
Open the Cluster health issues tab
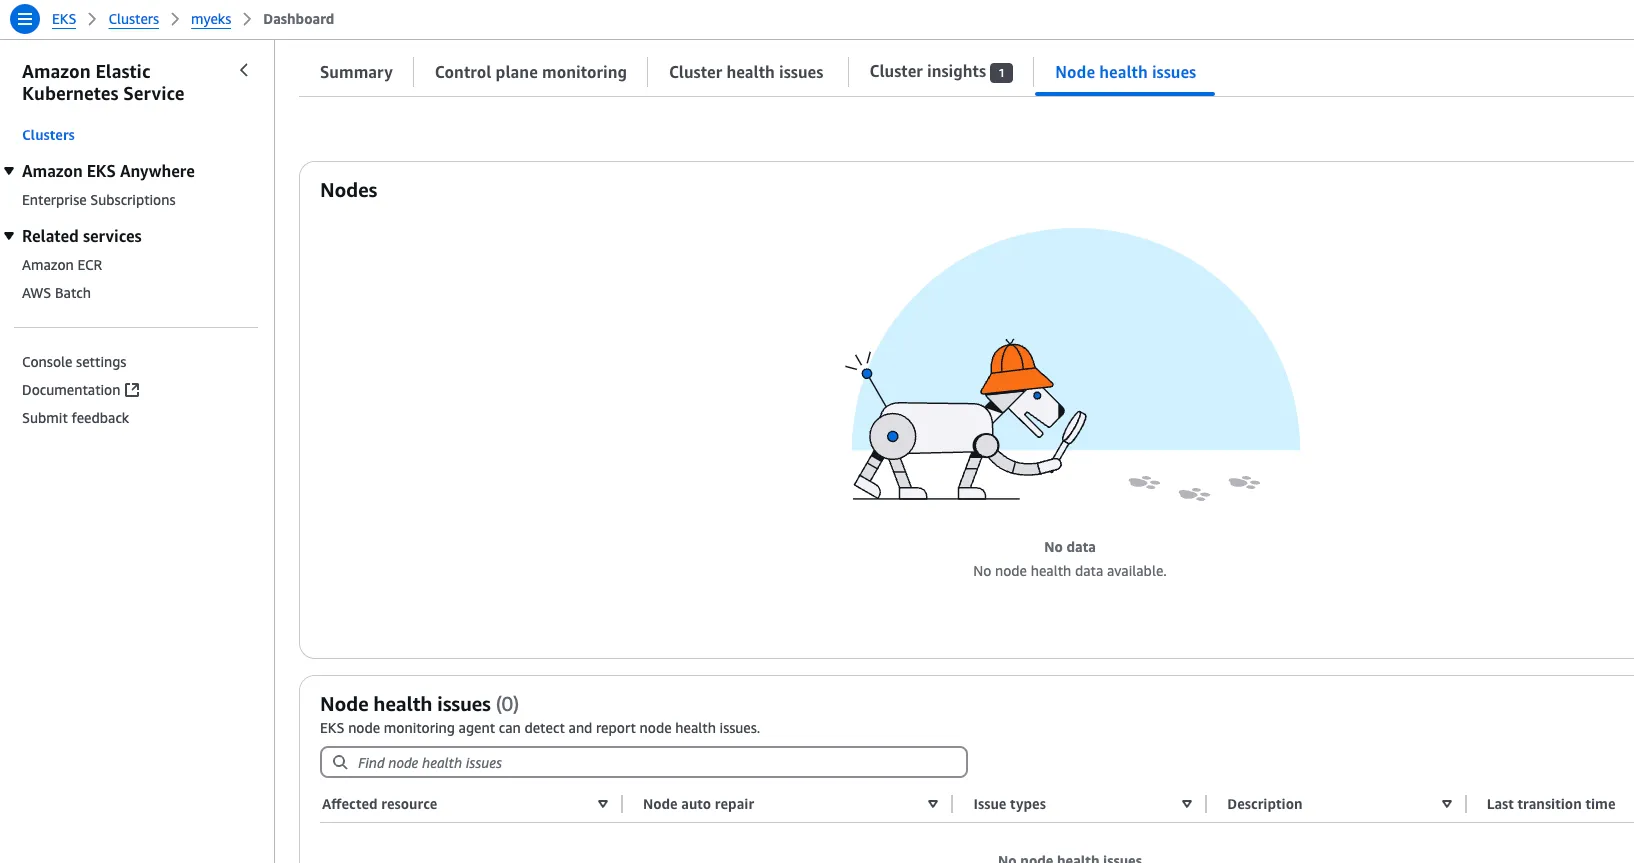pos(746,72)
